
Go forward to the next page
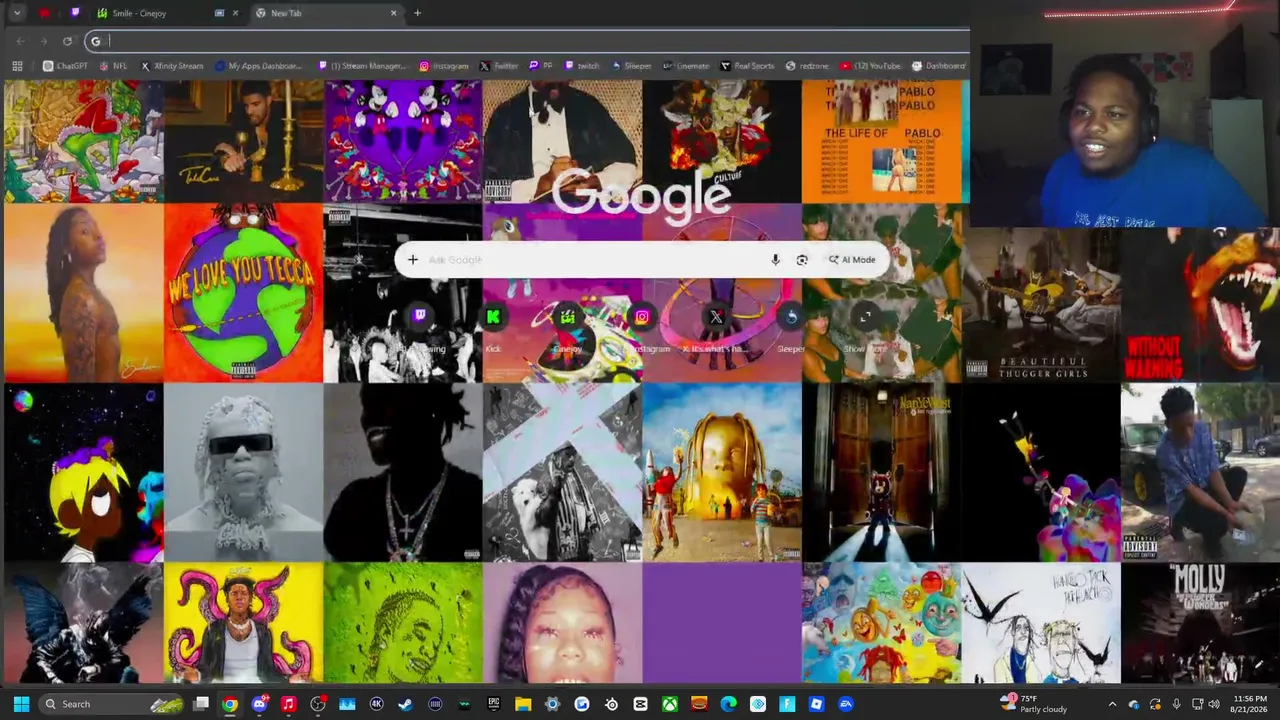point(44,41)
